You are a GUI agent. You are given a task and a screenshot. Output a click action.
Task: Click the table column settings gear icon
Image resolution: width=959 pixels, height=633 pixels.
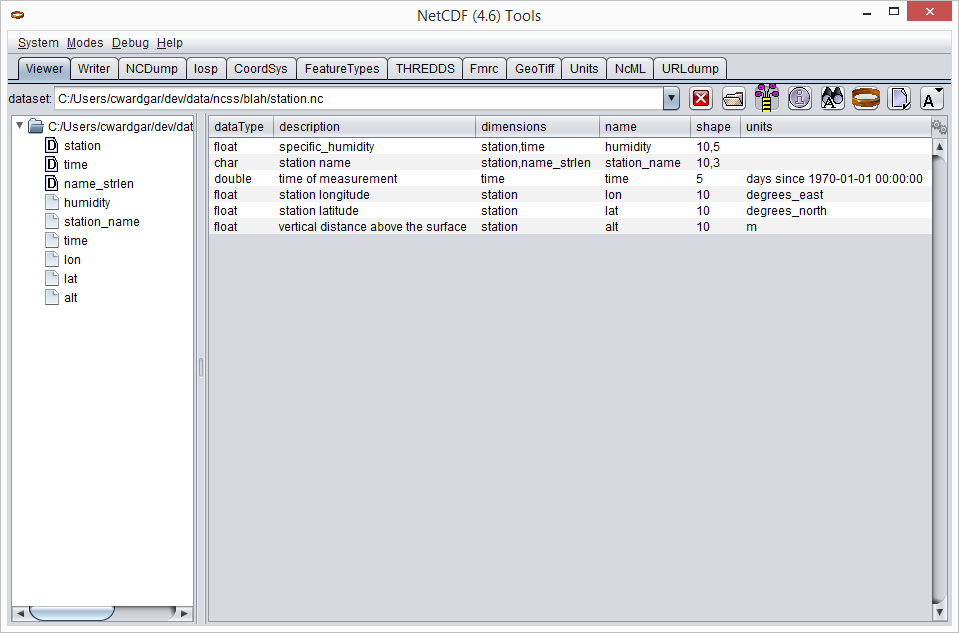[x=938, y=127]
